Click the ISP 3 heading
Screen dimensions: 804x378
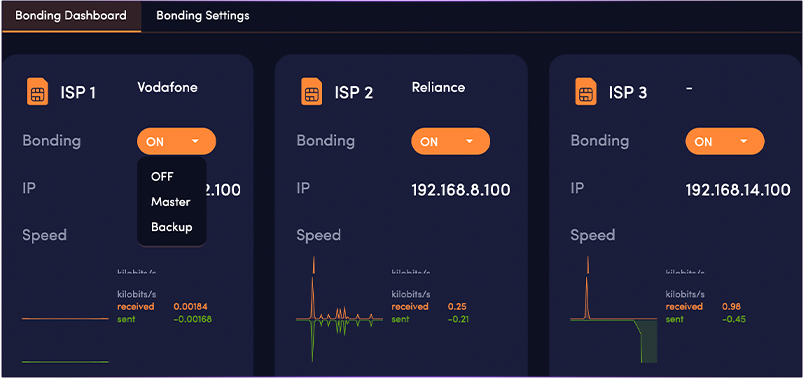coord(628,93)
